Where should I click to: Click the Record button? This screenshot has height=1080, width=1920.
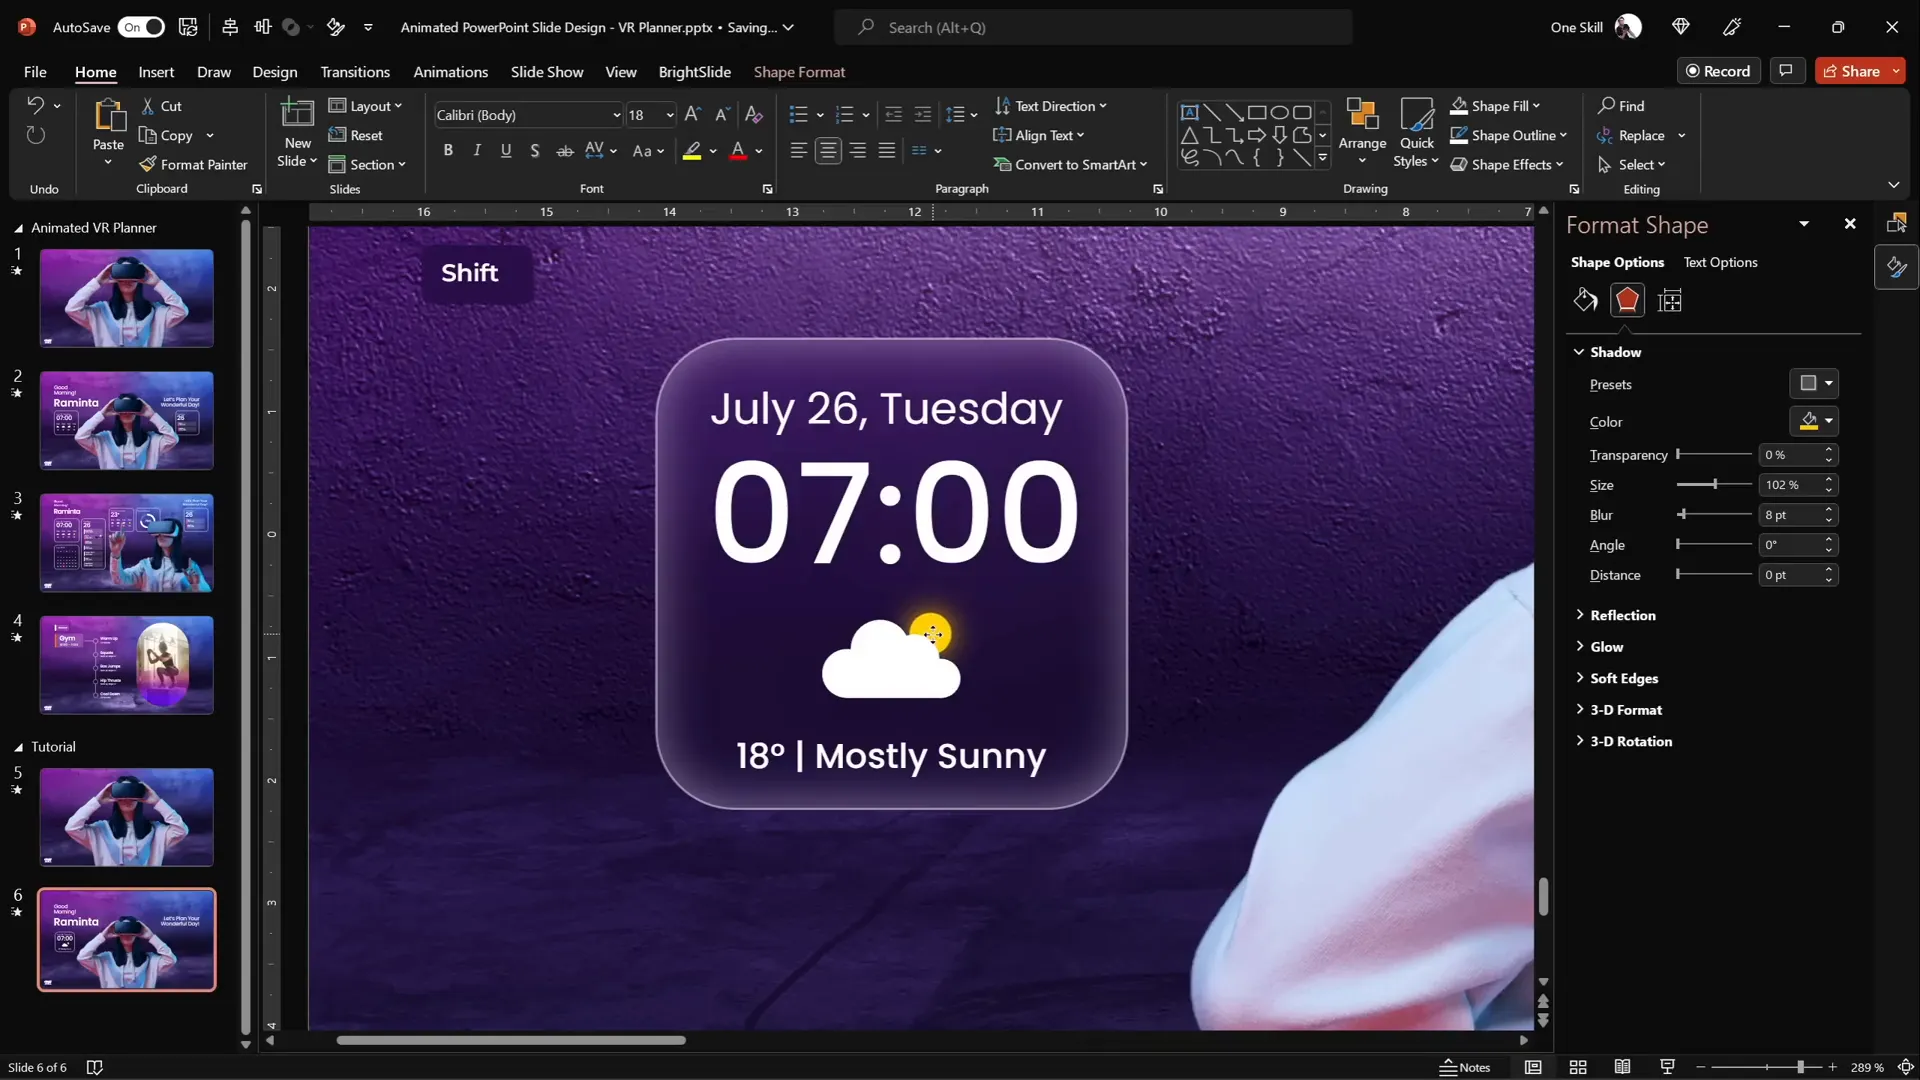(x=1718, y=71)
